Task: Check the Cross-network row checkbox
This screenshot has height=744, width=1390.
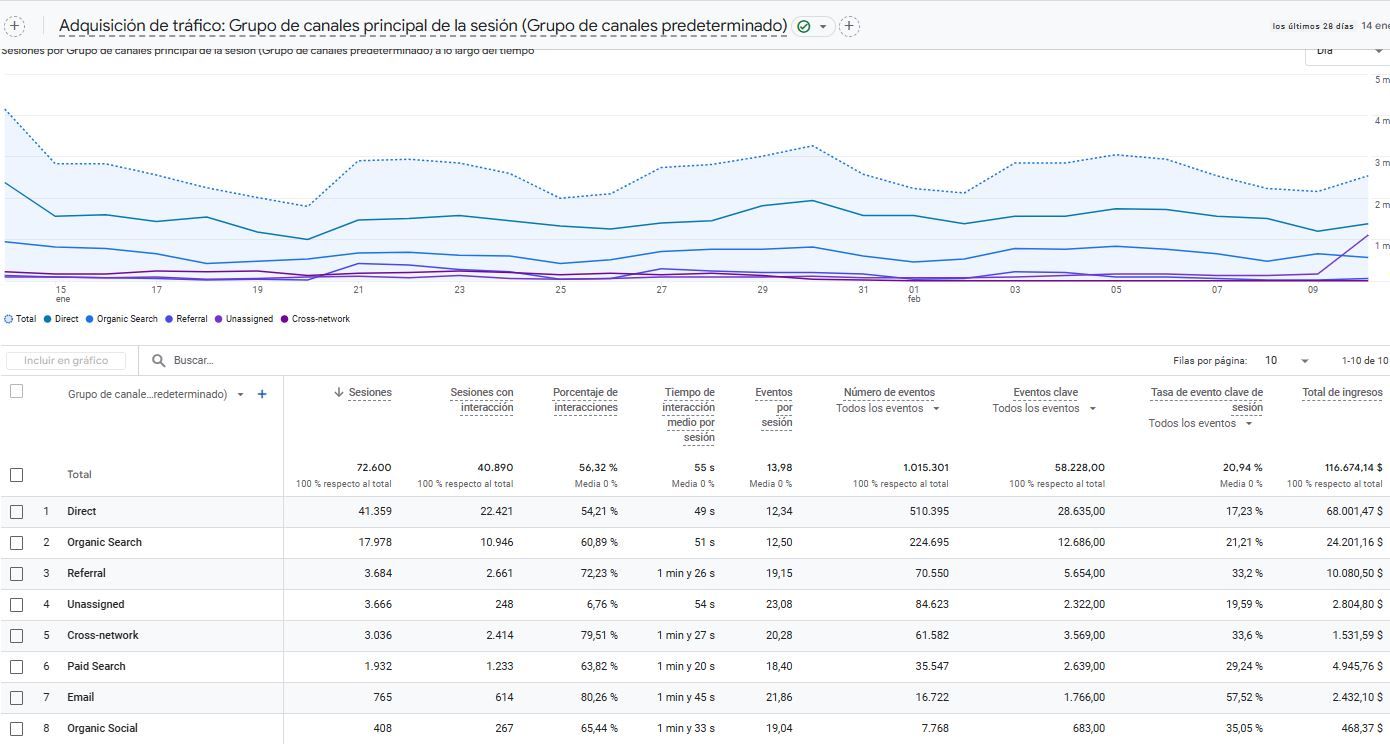Action: pos(16,635)
